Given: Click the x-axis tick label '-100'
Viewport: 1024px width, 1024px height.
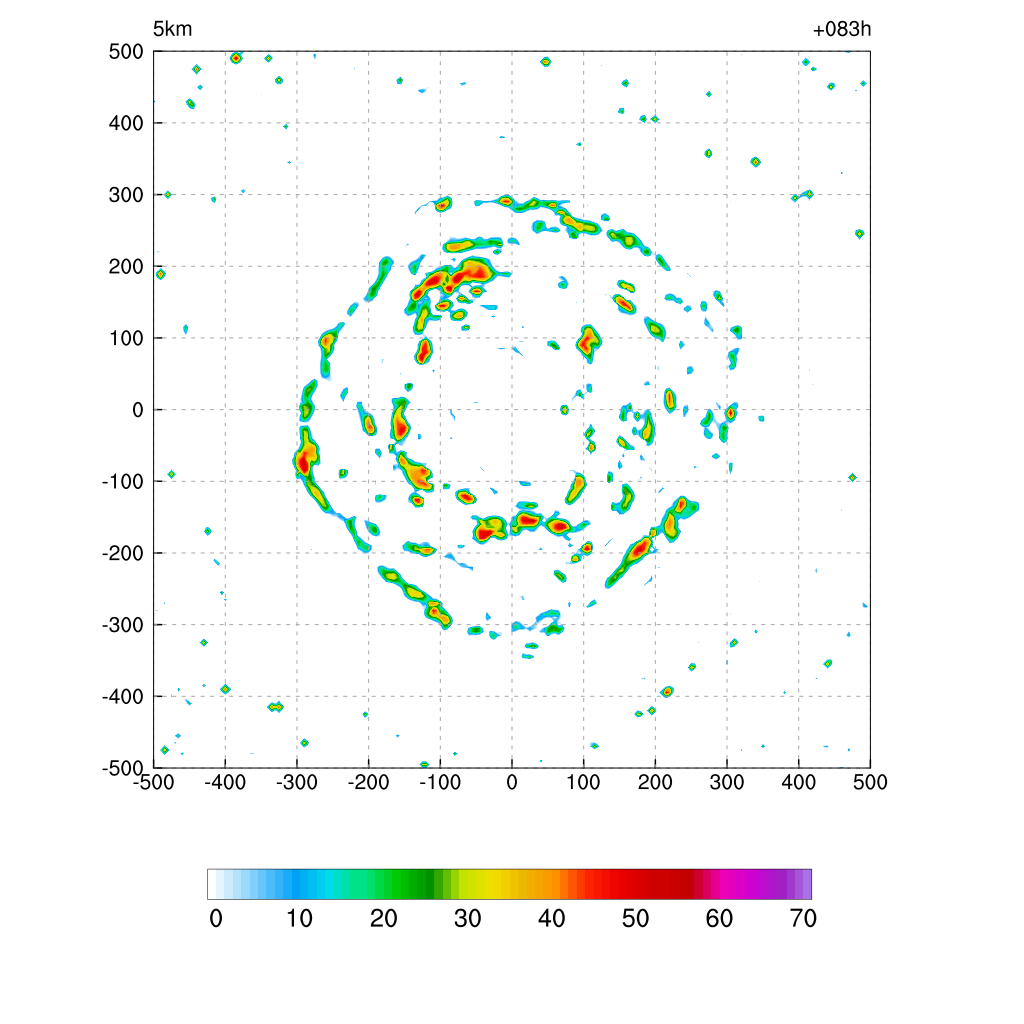Looking at the screenshot, I should pyautogui.click(x=440, y=782).
